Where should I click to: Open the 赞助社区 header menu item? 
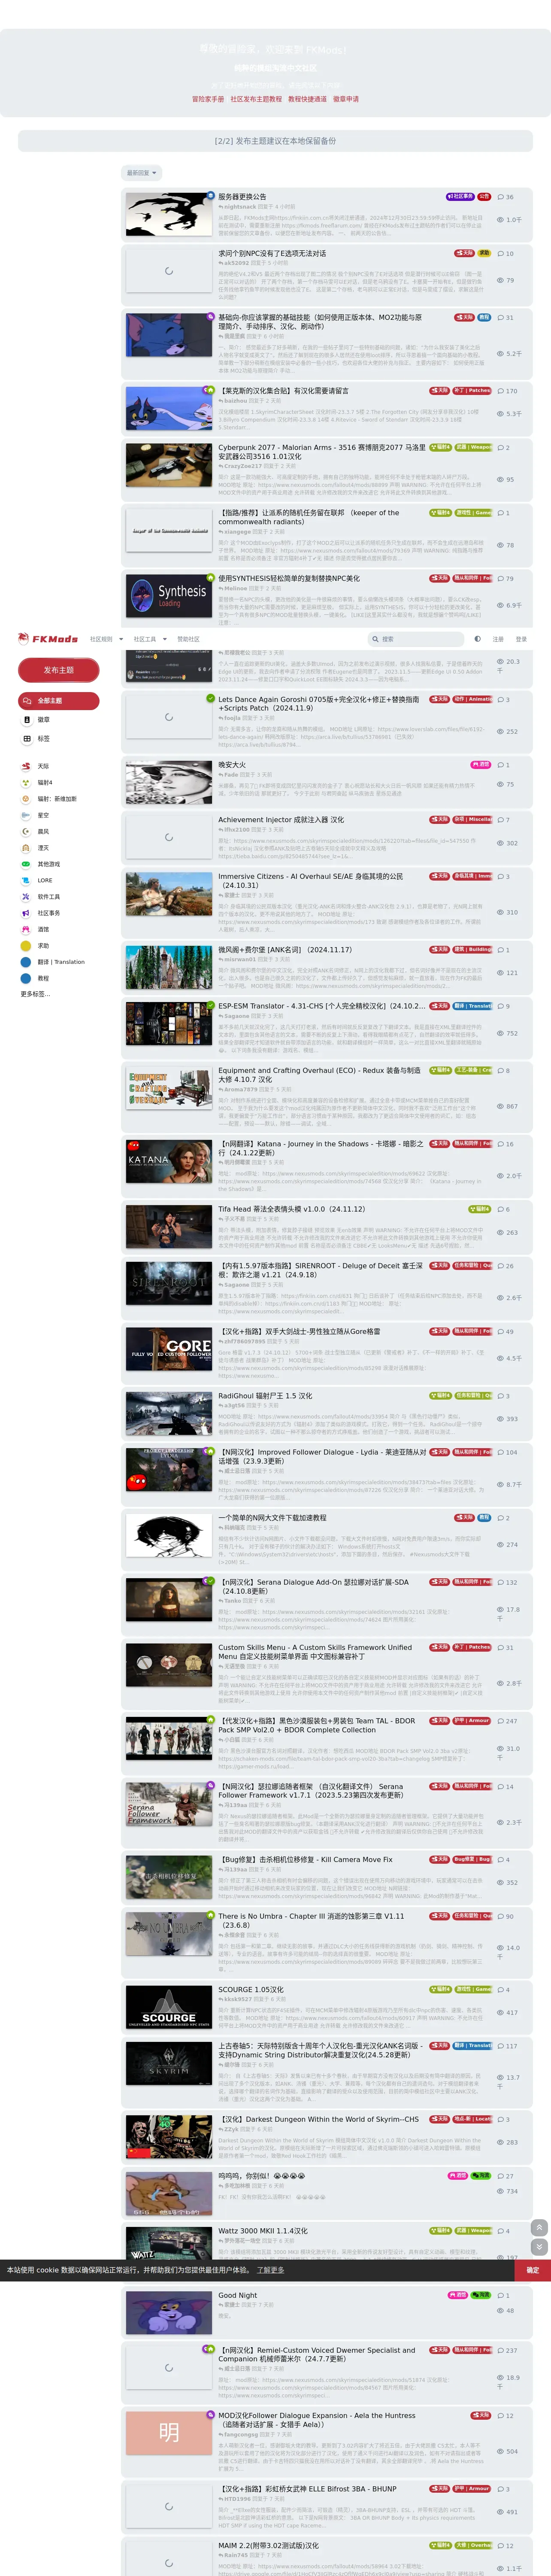pyautogui.click(x=188, y=639)
